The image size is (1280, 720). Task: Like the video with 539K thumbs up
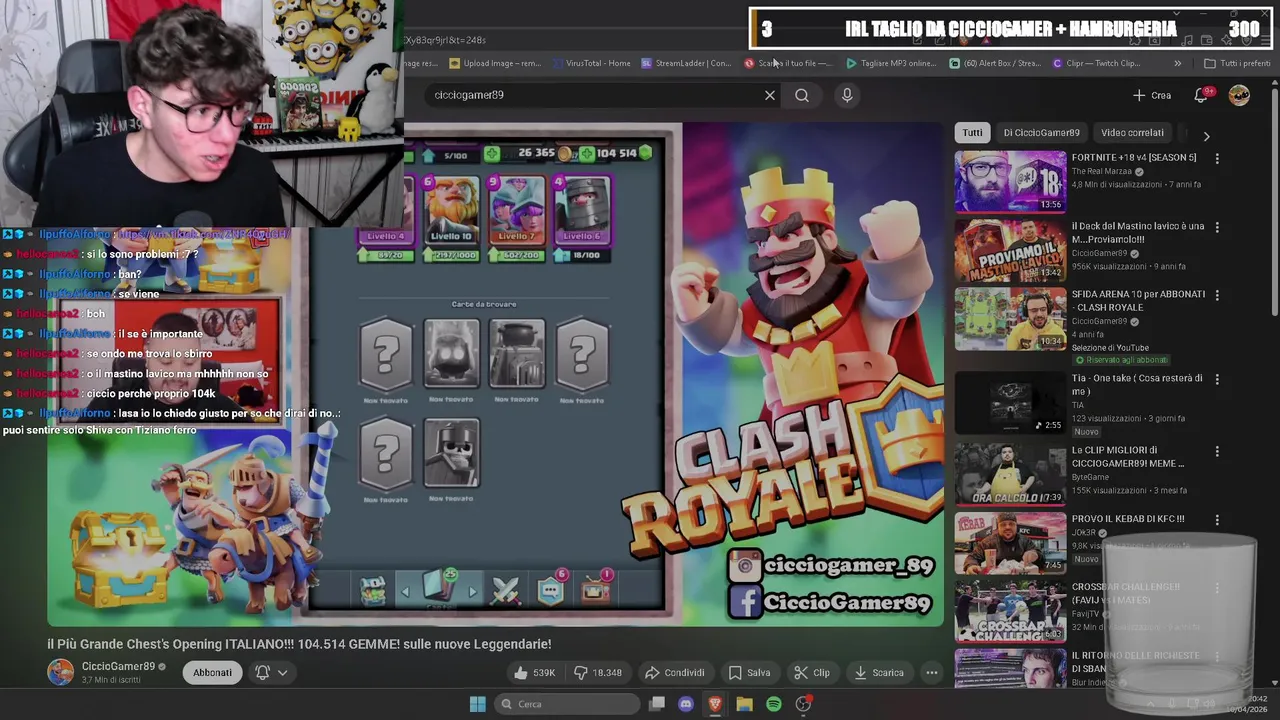pos(535,672)
